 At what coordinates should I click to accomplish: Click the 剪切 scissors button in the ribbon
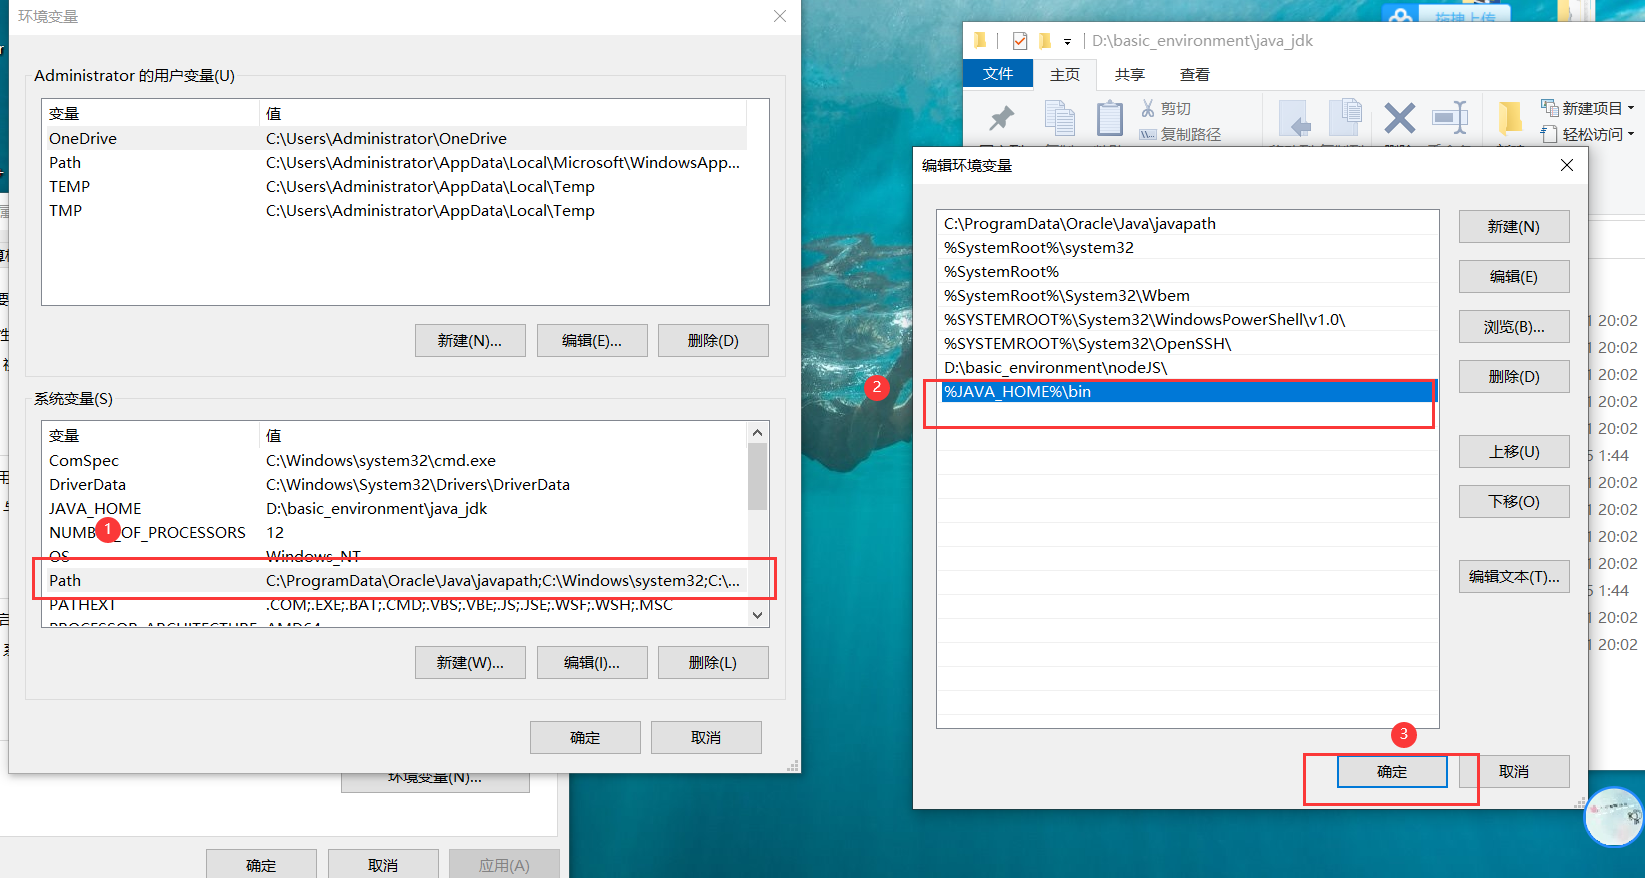coord(1166,108)
